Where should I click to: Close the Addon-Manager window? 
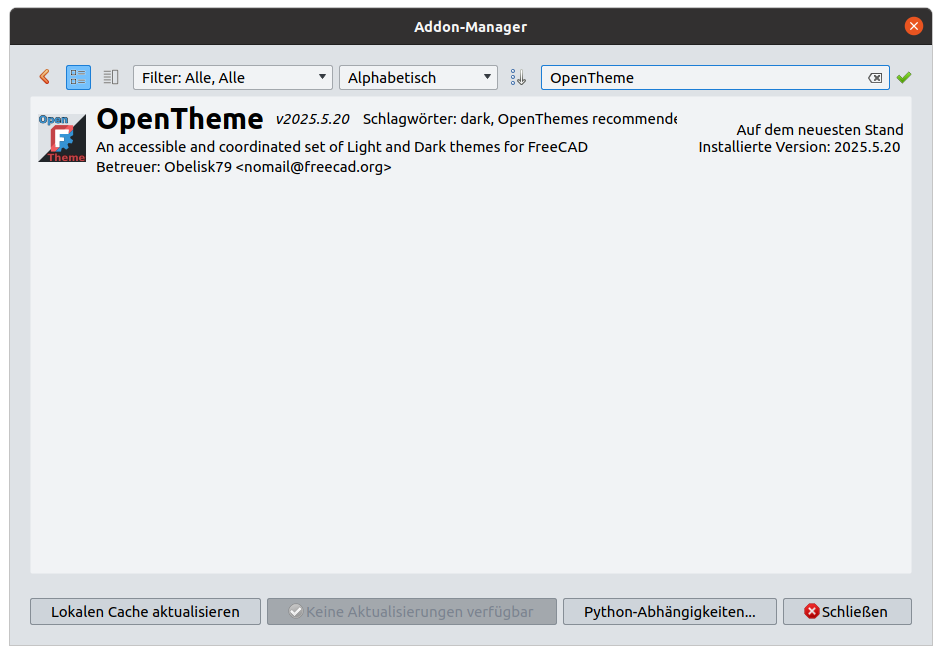pos(913,26)
